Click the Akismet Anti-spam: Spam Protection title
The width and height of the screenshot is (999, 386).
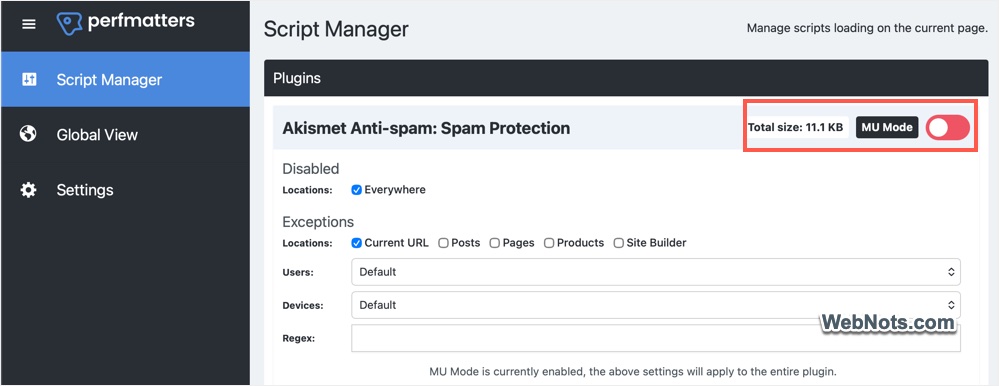pyautogui.click(x=426, y=128)
